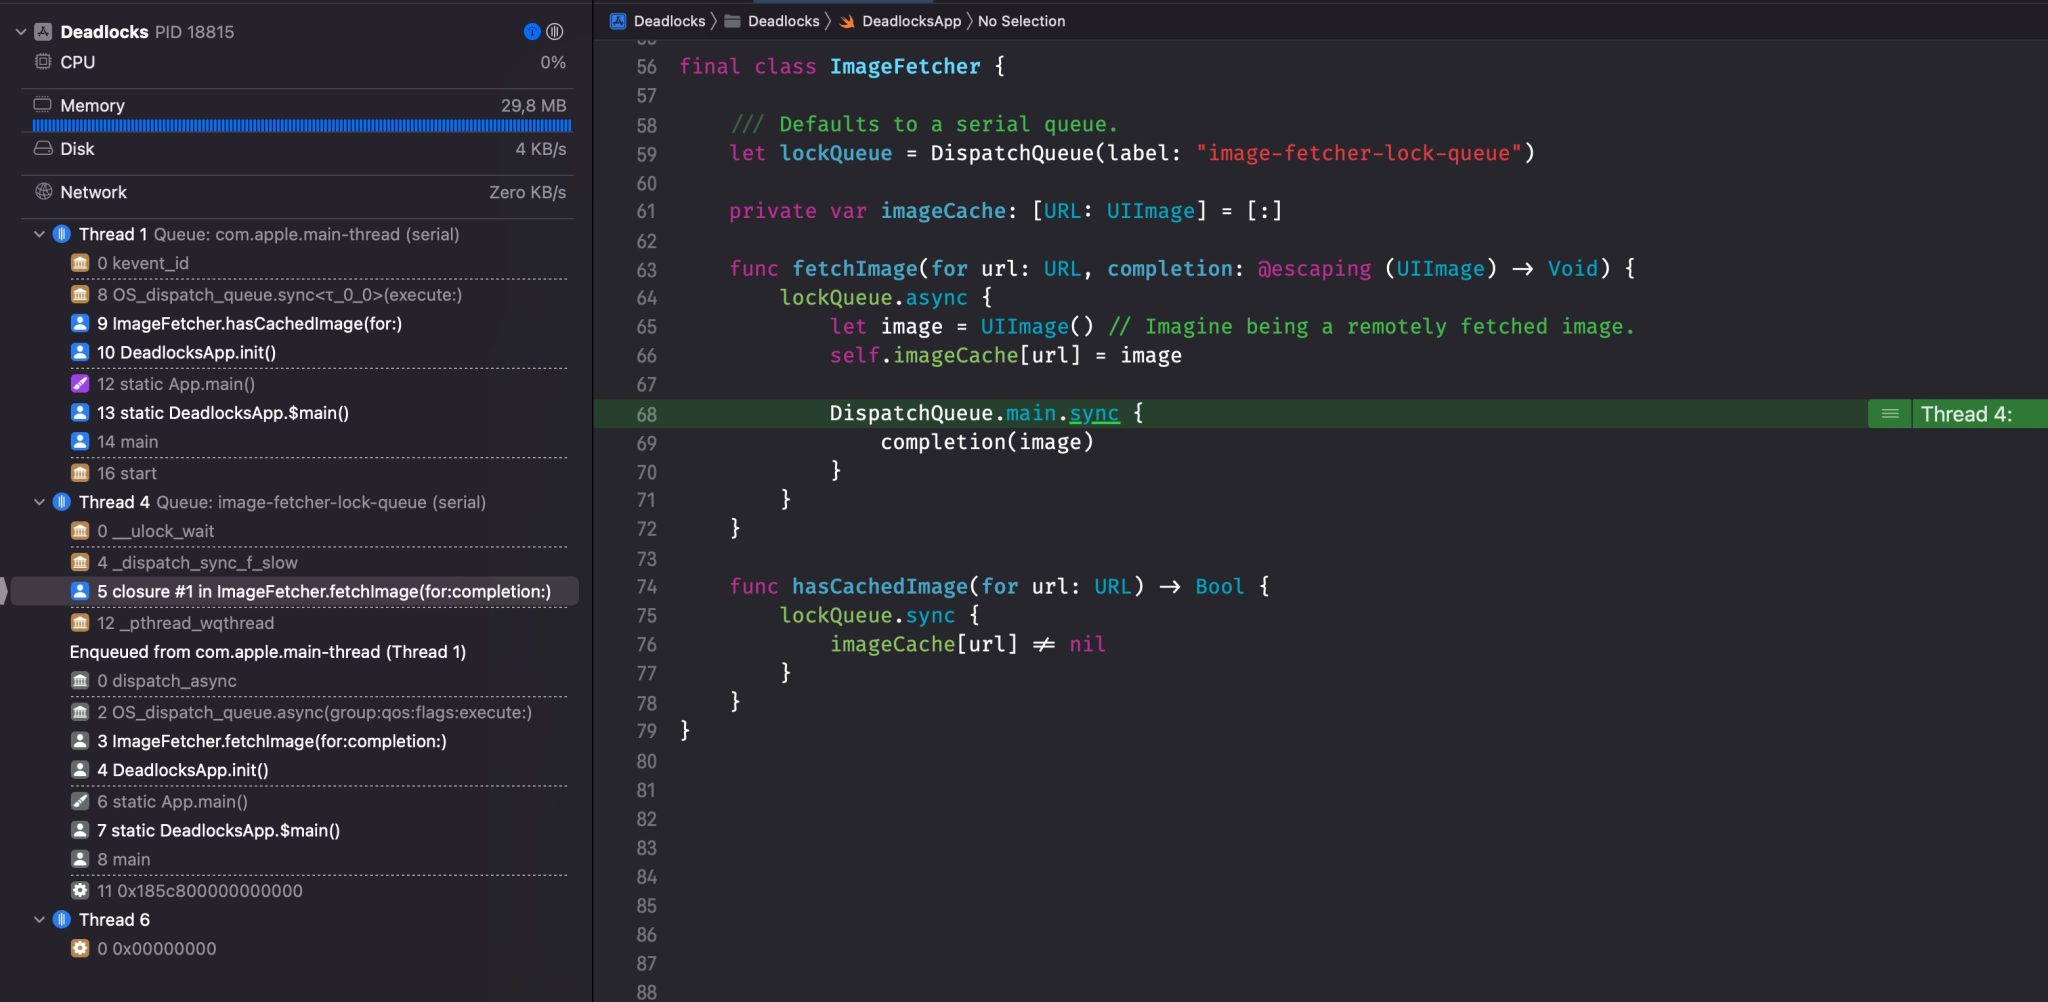The width and height of the screenshot is (2048, 1002).
Task: Click the green list icon on line 68 annotation
Action: tap(1890, 413)
